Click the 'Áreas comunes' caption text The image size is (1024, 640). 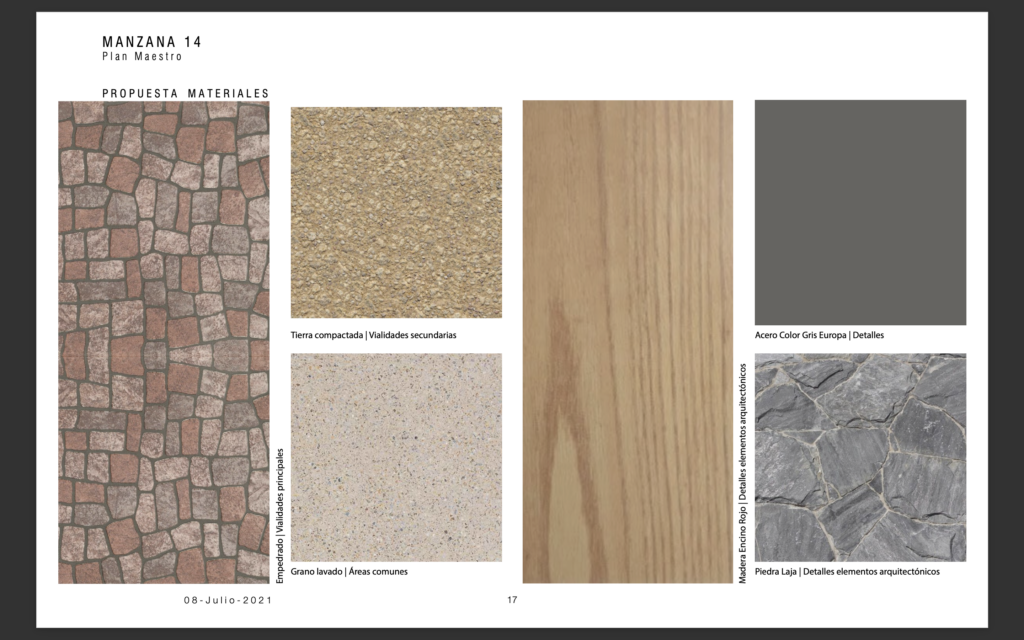point(378,571)
